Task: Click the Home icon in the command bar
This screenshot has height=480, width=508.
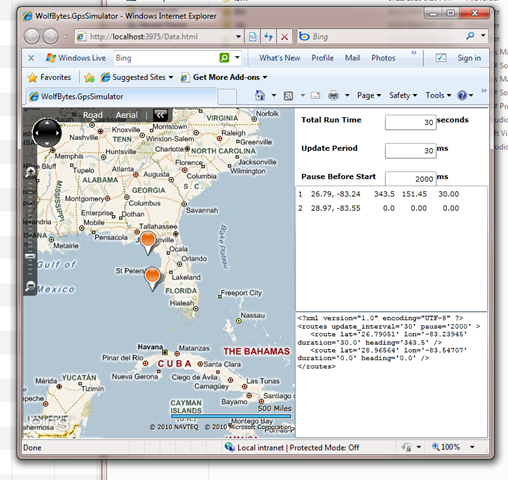Action: click(260, 95)
